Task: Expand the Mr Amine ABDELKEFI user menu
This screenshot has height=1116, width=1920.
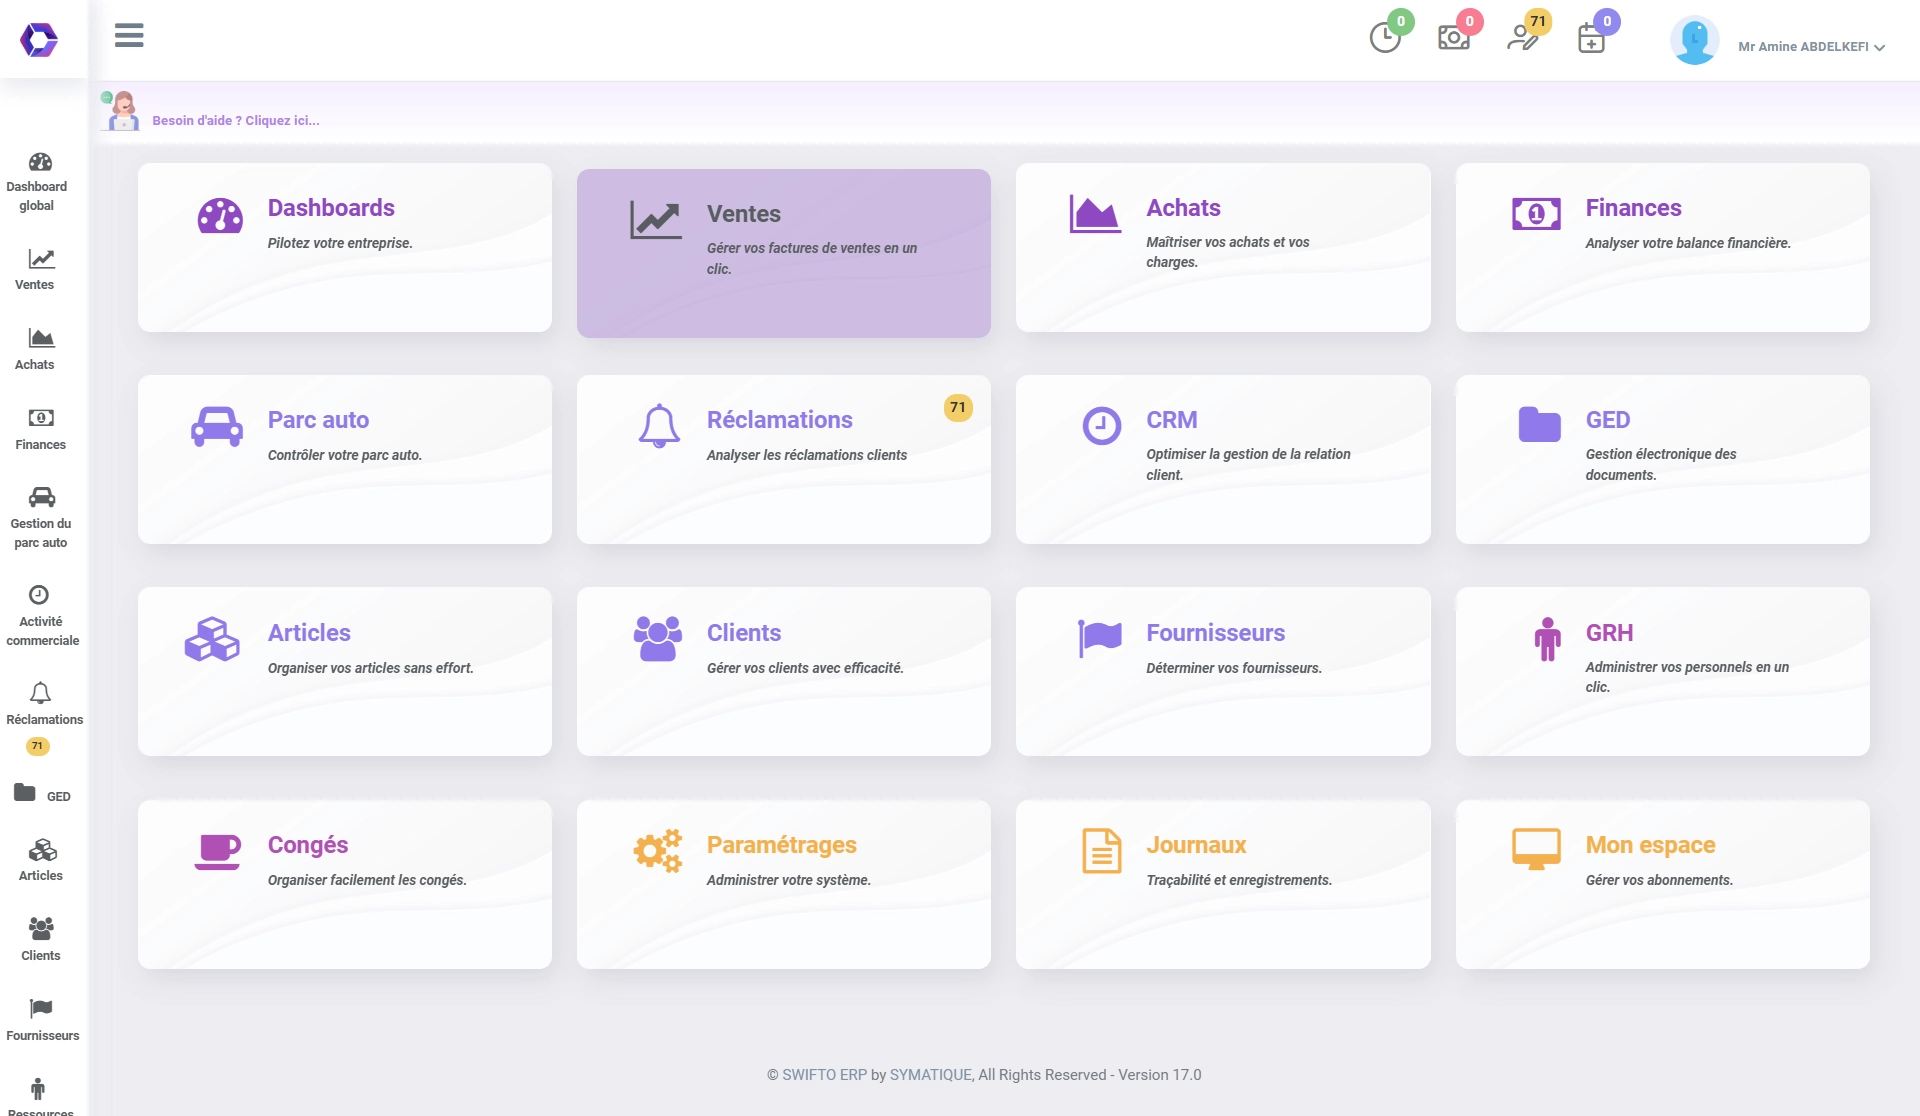Action: [x=1811, y=47]
